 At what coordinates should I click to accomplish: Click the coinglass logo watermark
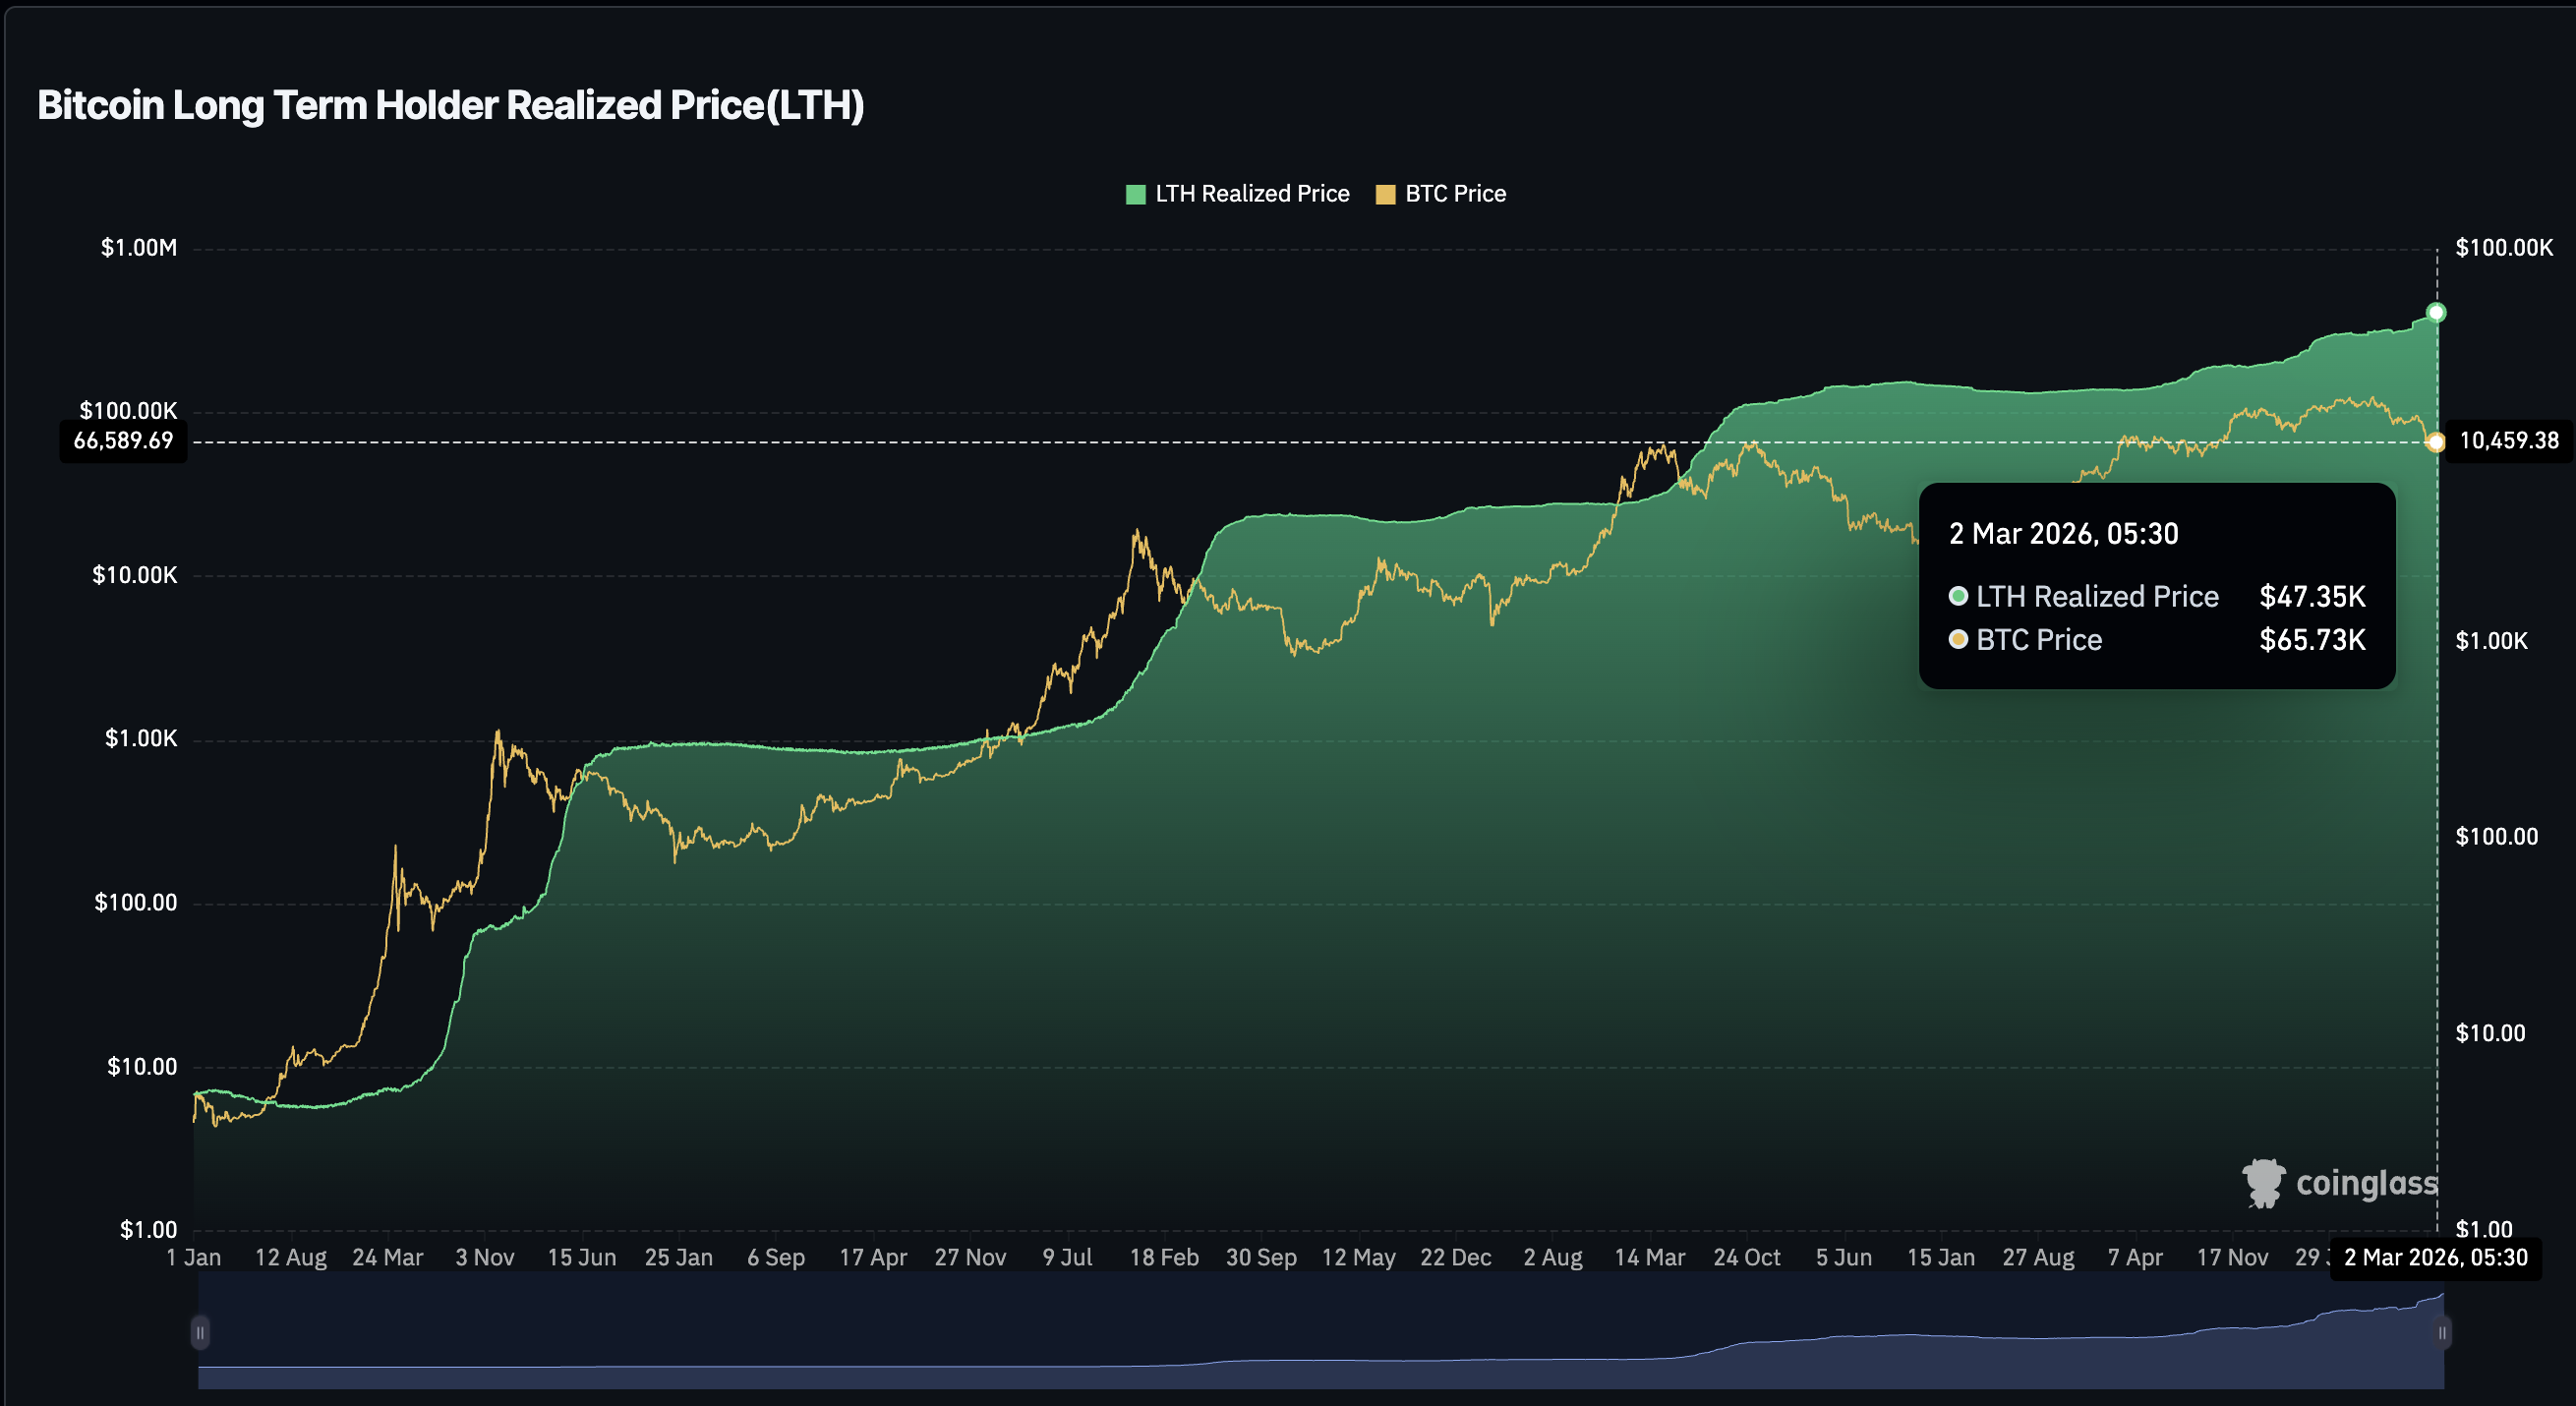click(x=2339, y=1183)
